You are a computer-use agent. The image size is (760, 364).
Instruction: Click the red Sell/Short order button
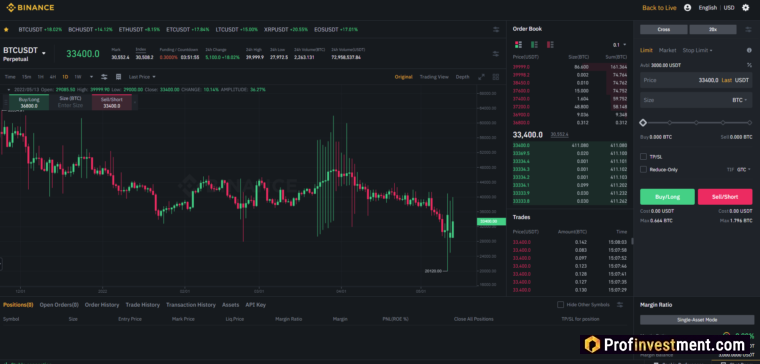[x=725, y=197]
